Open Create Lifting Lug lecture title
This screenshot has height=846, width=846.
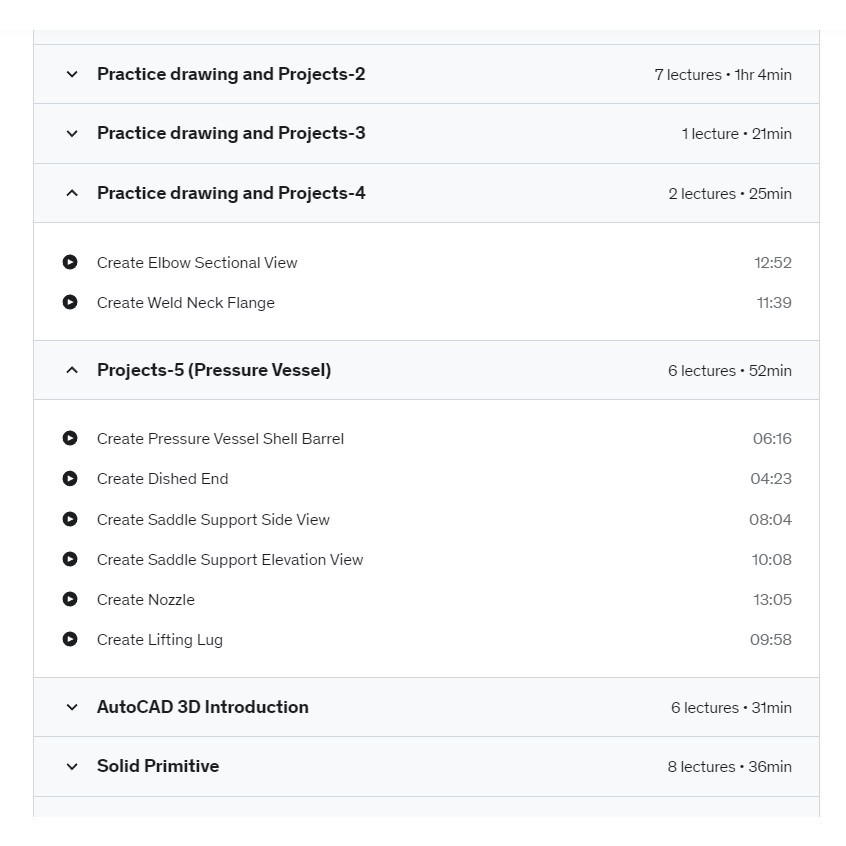(x=160, y=640)
